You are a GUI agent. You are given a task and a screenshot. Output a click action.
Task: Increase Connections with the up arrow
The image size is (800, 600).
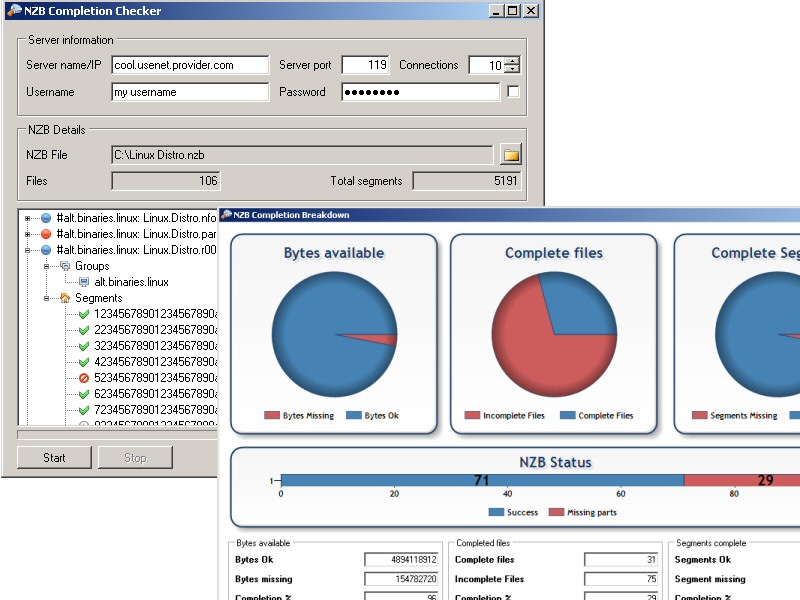point(512,61)
